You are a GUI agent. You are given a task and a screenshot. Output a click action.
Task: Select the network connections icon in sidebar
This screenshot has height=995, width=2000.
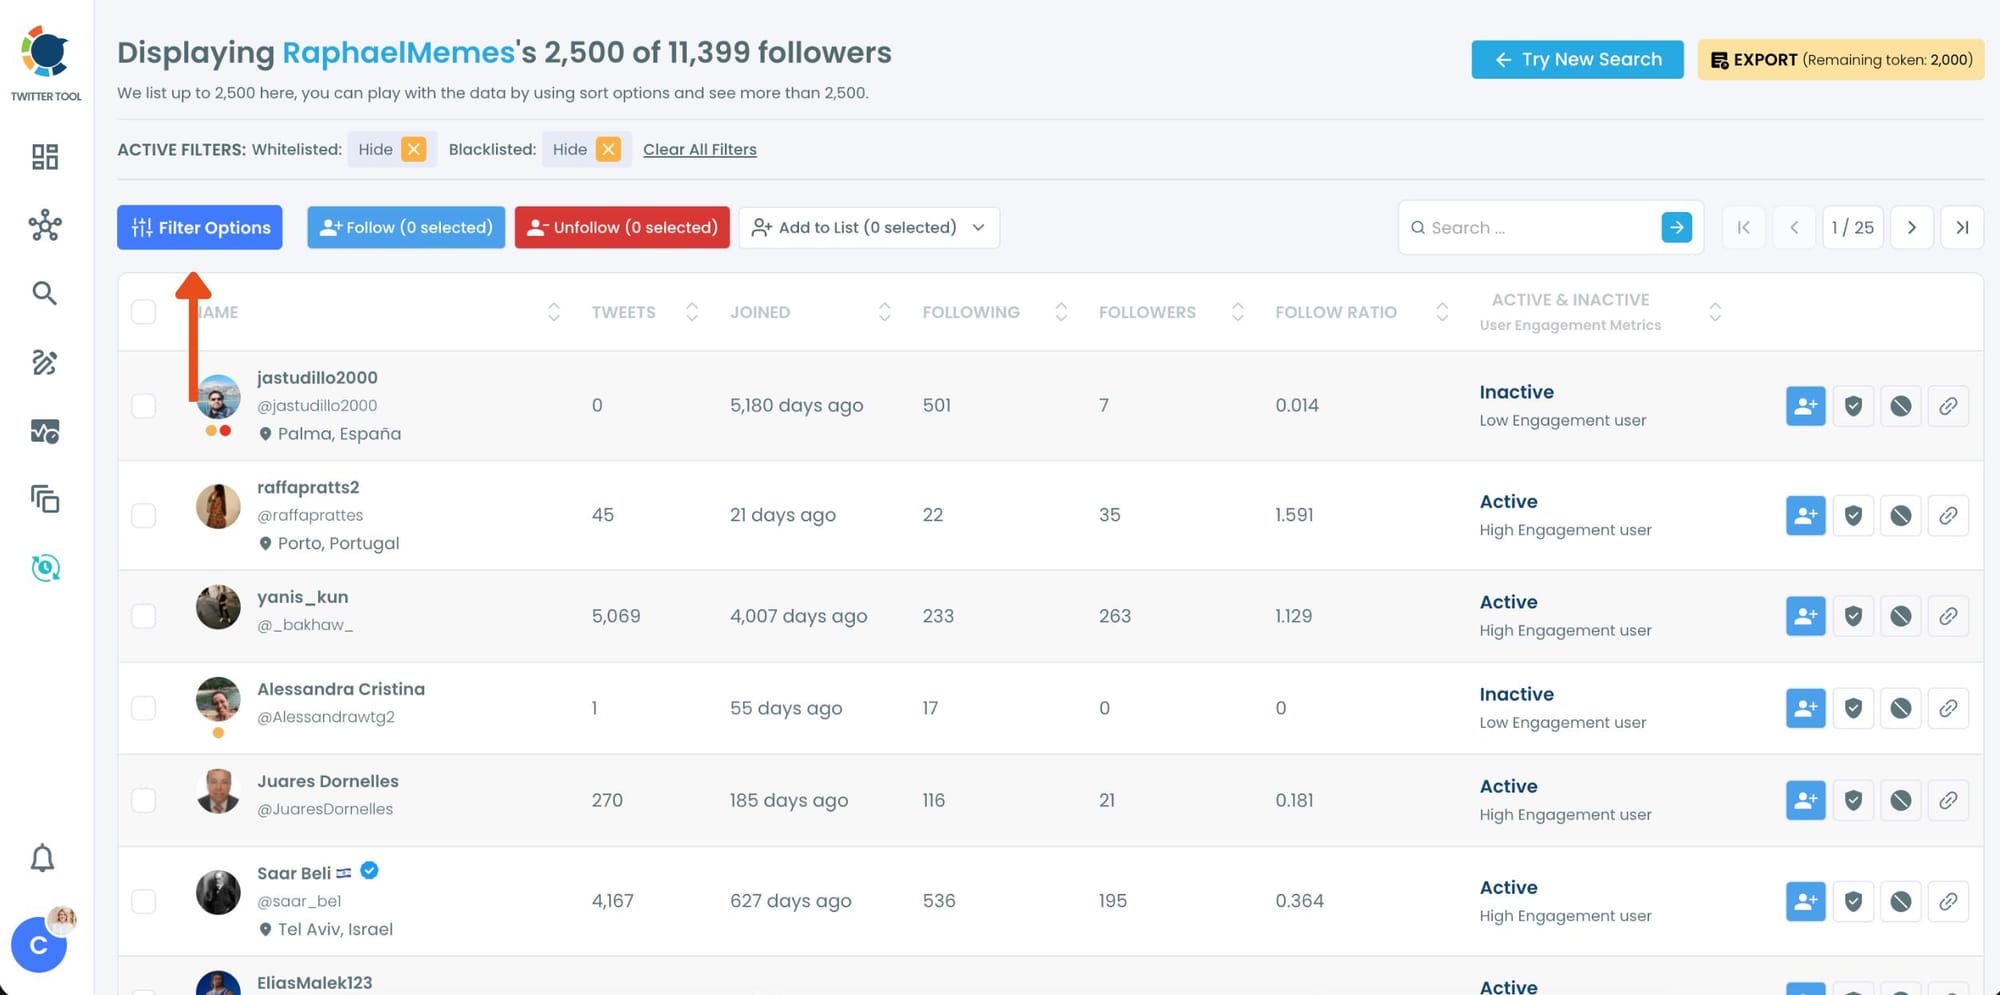point(44,226)
